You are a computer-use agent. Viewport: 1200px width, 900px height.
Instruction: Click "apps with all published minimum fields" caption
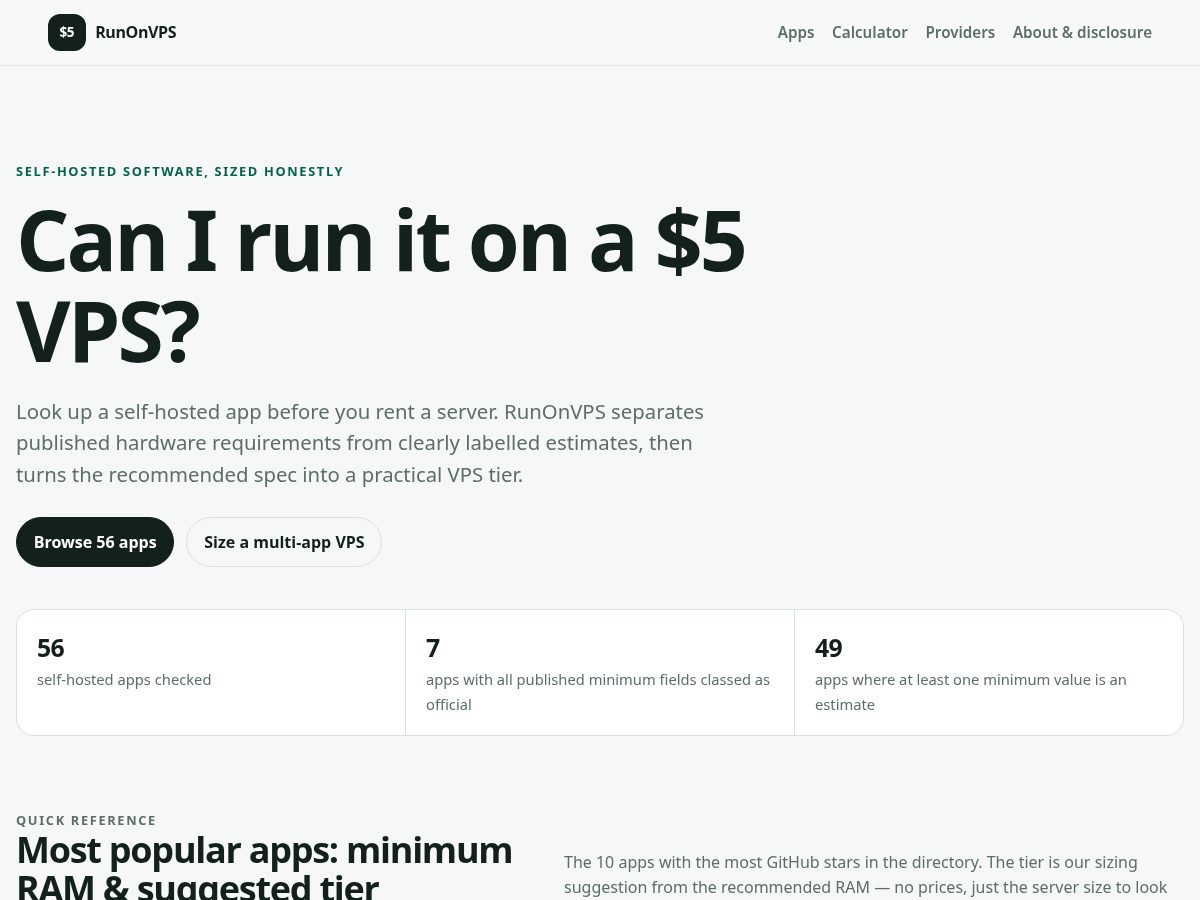point(598,692)
